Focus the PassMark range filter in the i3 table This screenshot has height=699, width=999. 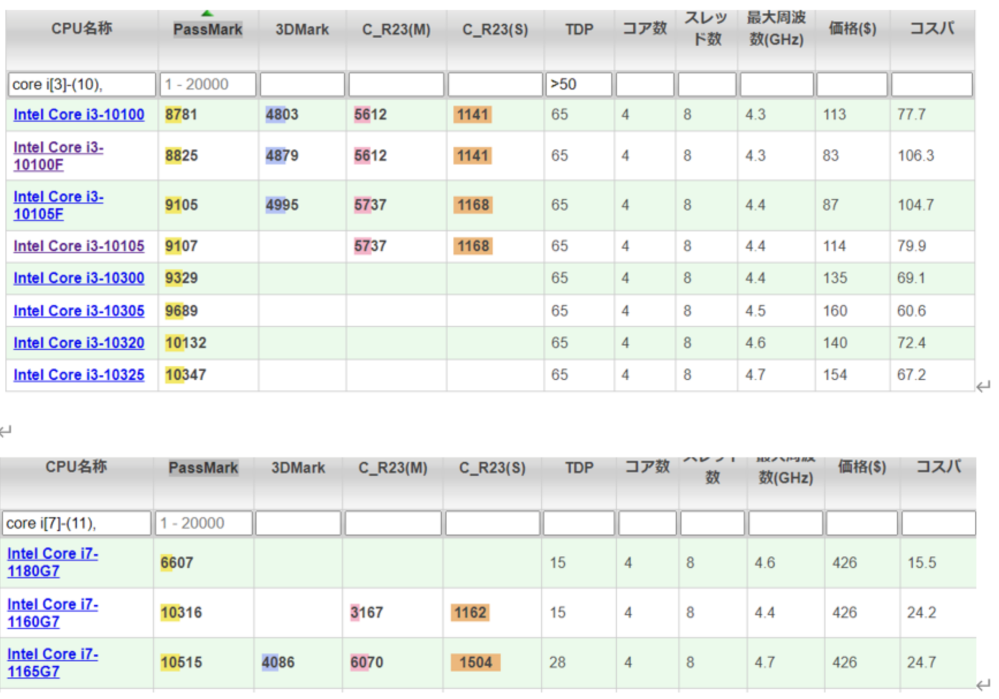coord(208,85)
